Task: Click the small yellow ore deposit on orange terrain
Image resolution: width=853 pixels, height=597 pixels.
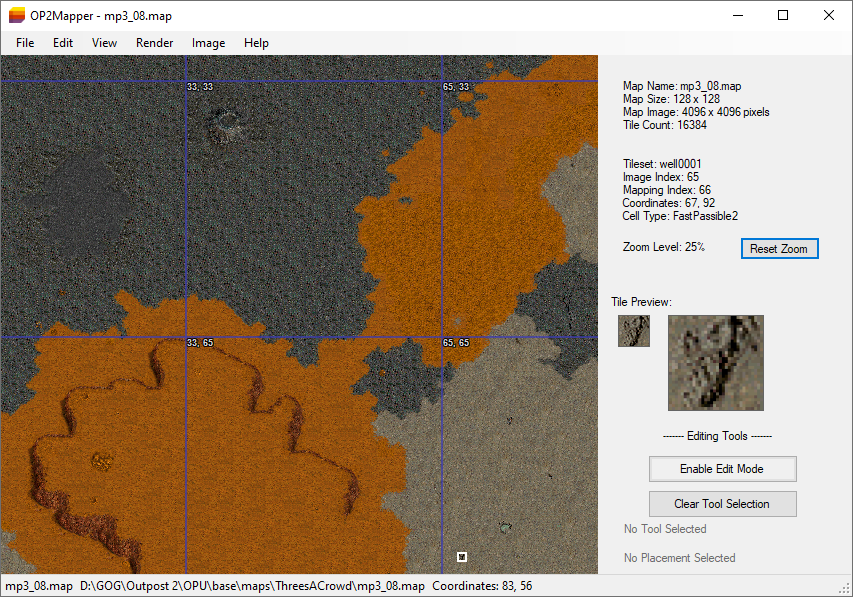Action: coord(101,461)
